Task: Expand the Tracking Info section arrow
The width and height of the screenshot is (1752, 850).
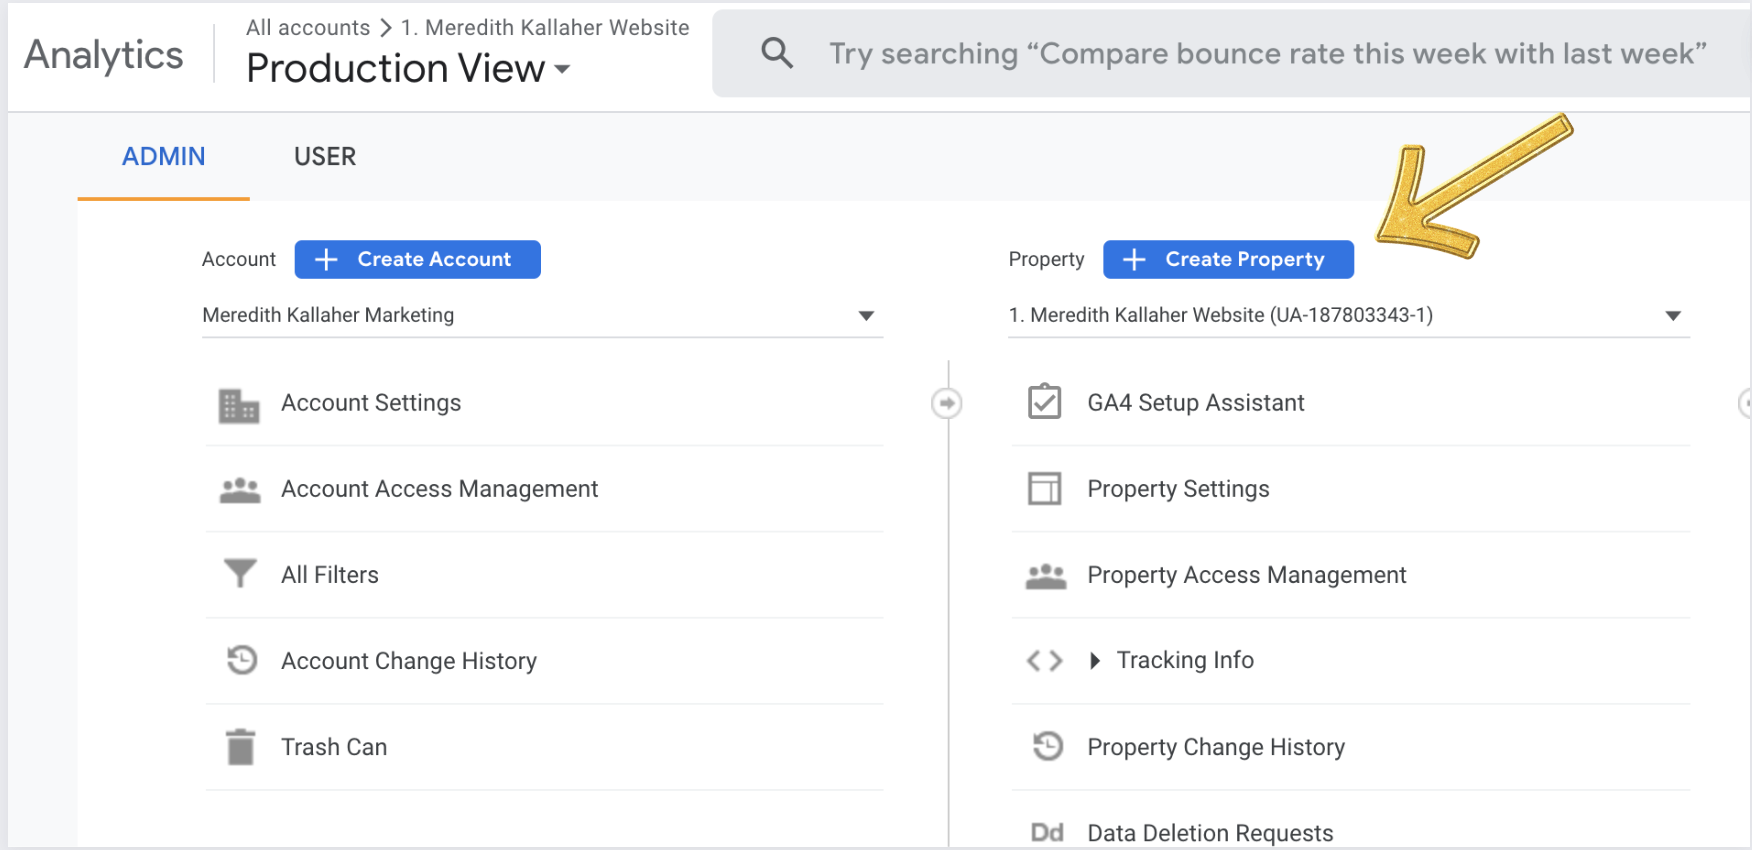Action: coord(1095,661)
